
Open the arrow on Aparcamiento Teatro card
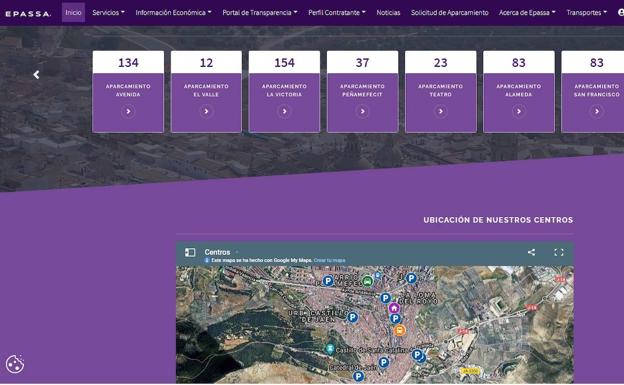[441, 111]
